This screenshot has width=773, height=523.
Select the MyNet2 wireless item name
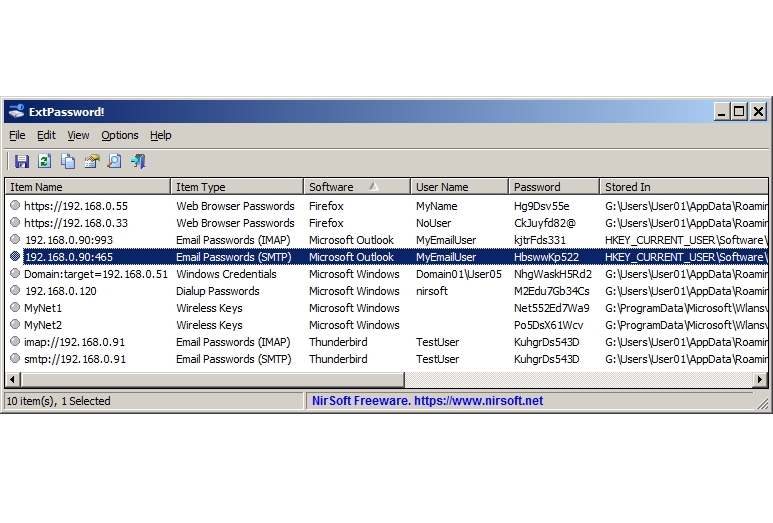tap(43, 325)
